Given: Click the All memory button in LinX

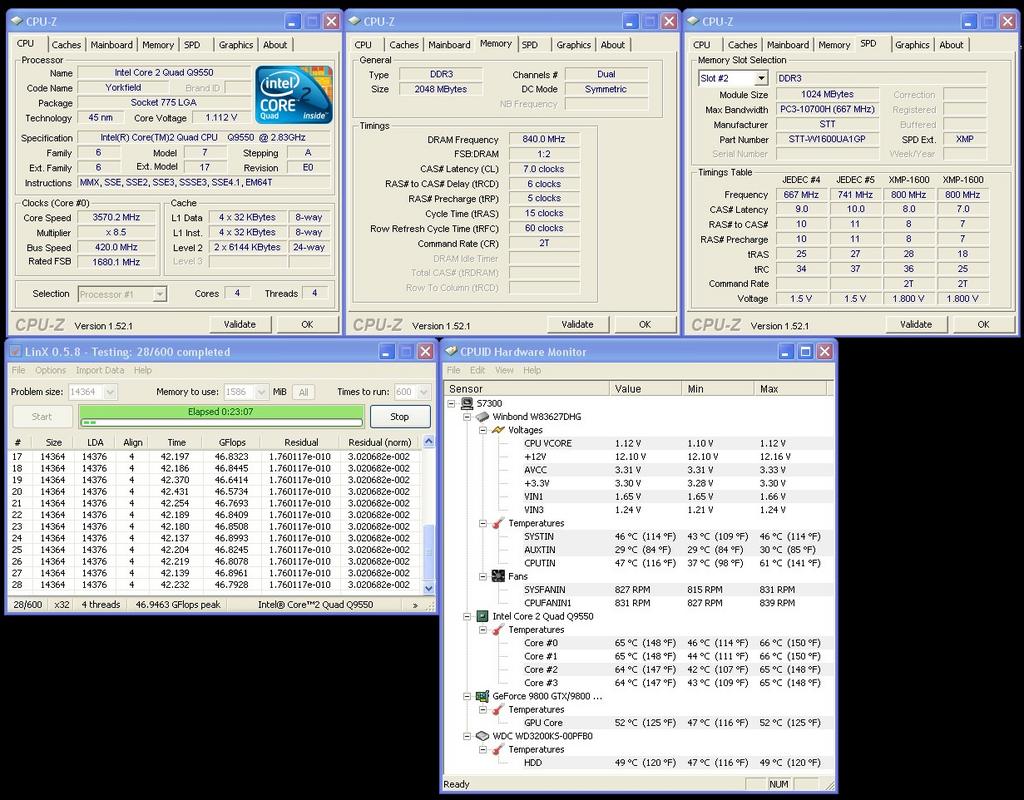Looking at the screenshot, I should [304, 392].
